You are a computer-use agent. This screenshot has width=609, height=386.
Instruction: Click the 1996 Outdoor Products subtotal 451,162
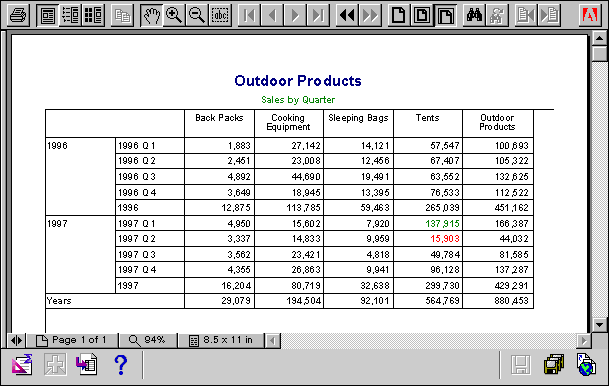pos(512,208)
